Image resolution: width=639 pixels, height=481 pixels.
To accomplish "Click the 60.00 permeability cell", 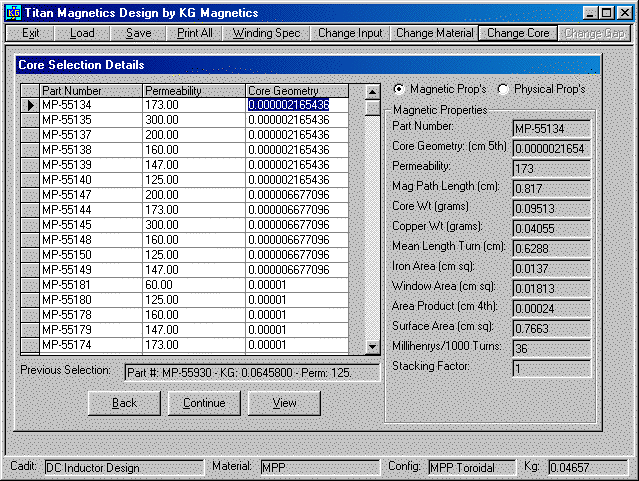I will (x=194, y=285).
